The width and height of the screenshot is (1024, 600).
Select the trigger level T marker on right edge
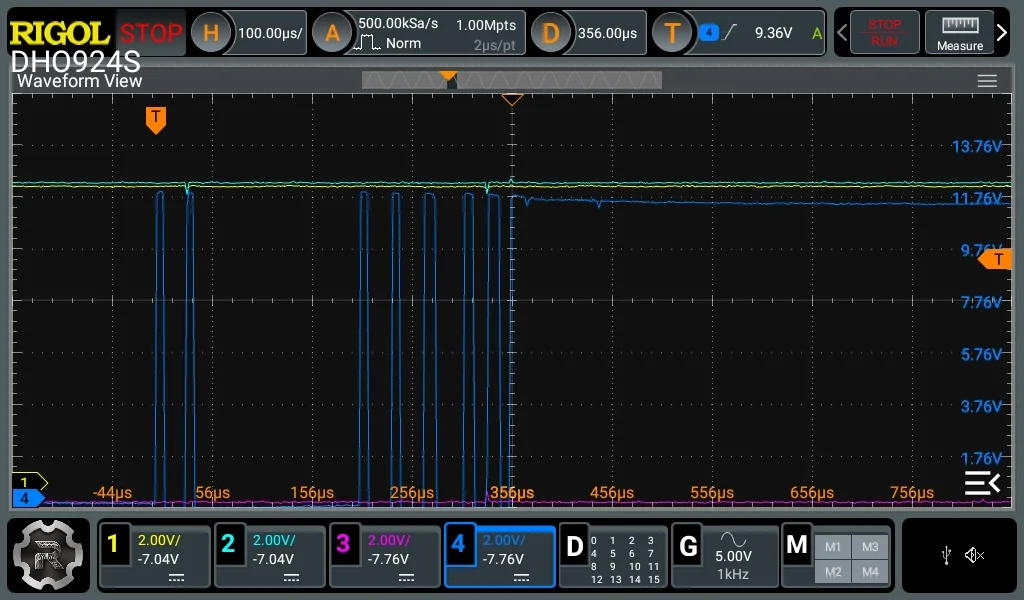(995, 260)
